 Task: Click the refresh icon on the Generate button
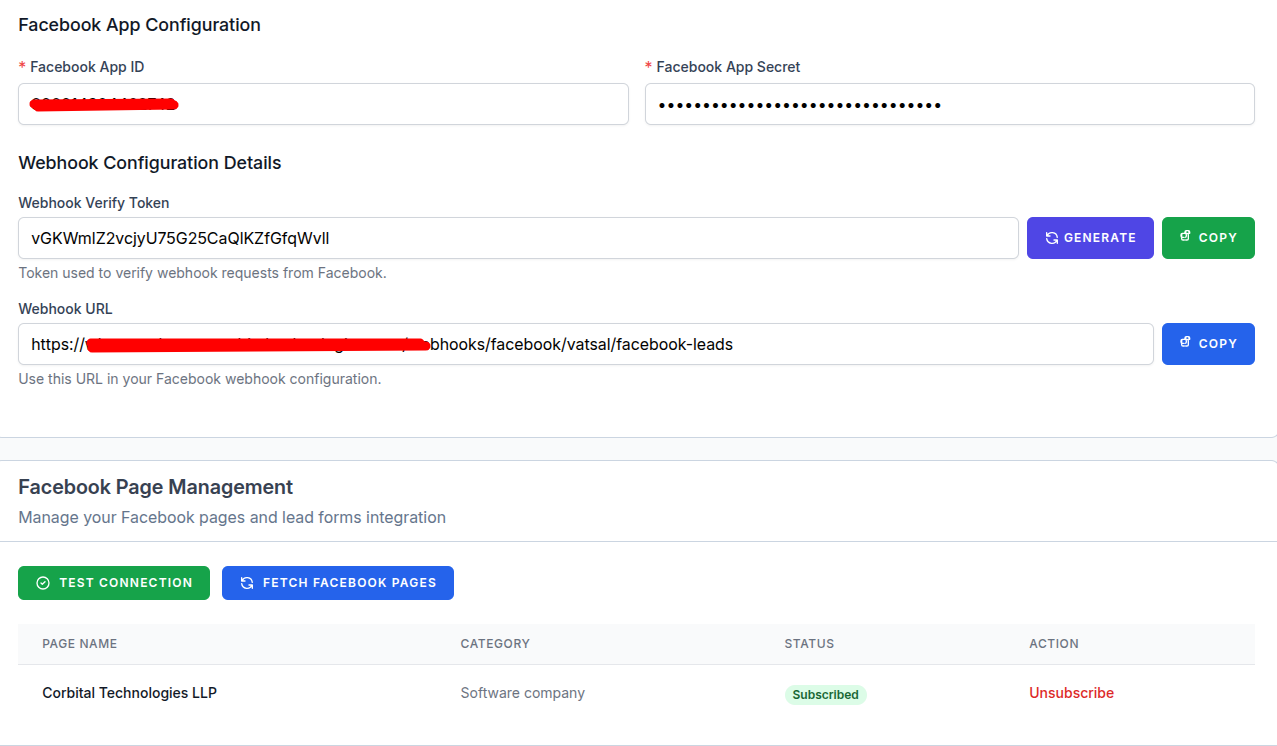(x=1052, y=238)
